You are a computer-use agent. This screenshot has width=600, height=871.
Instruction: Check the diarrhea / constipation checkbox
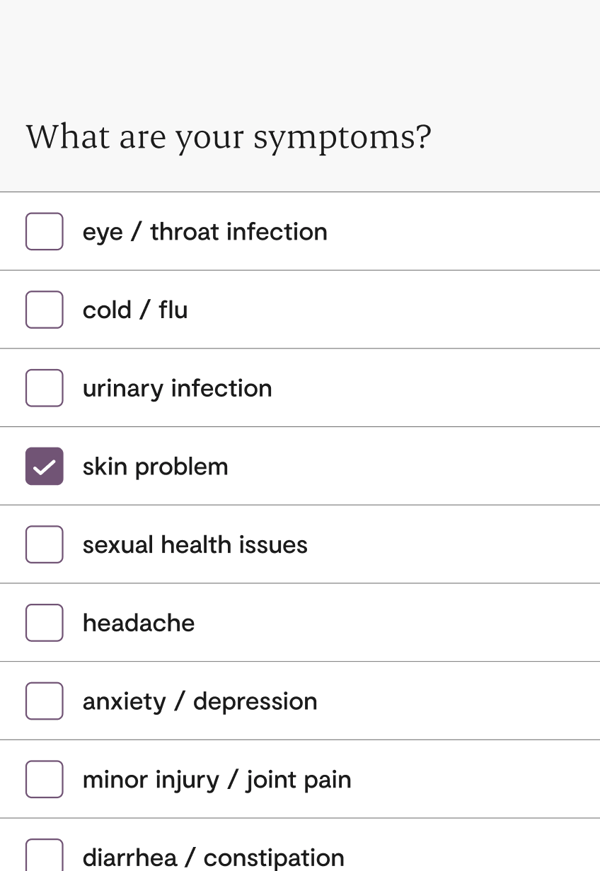click(x=44, y=856)
